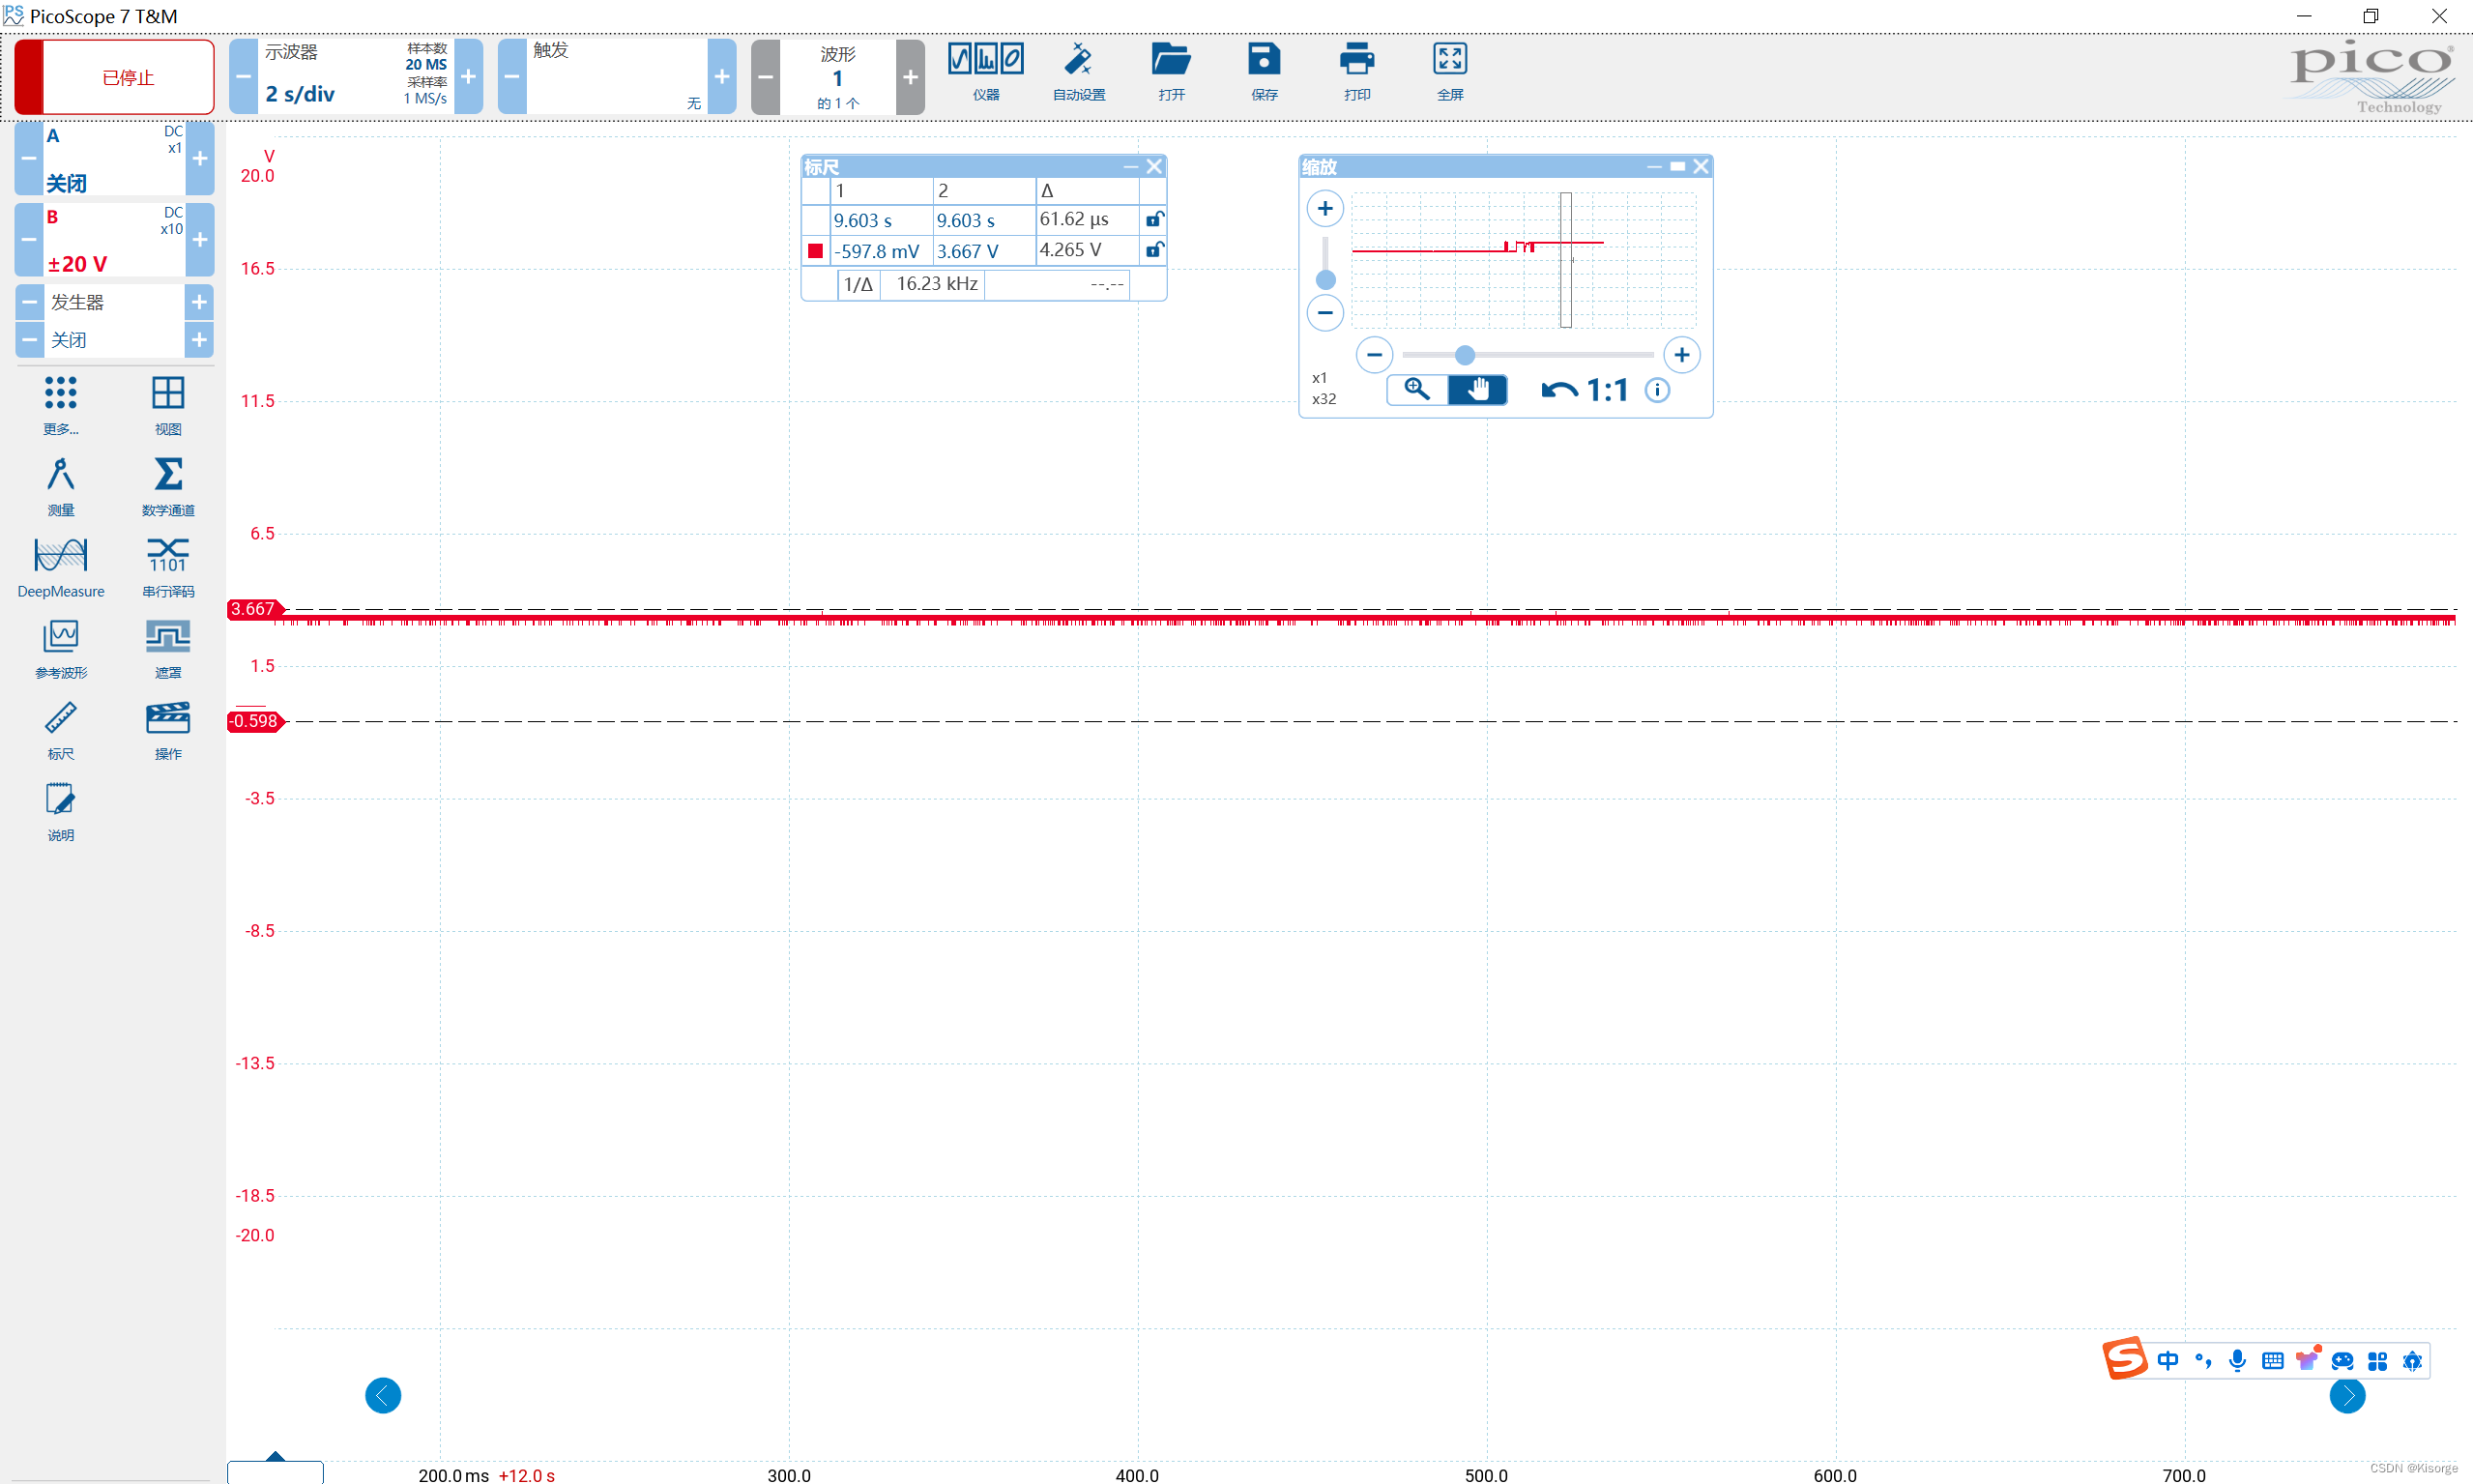Save the capture with the 保存 icon
The image size is (2473, 1484).
(x=1264, y=72)
